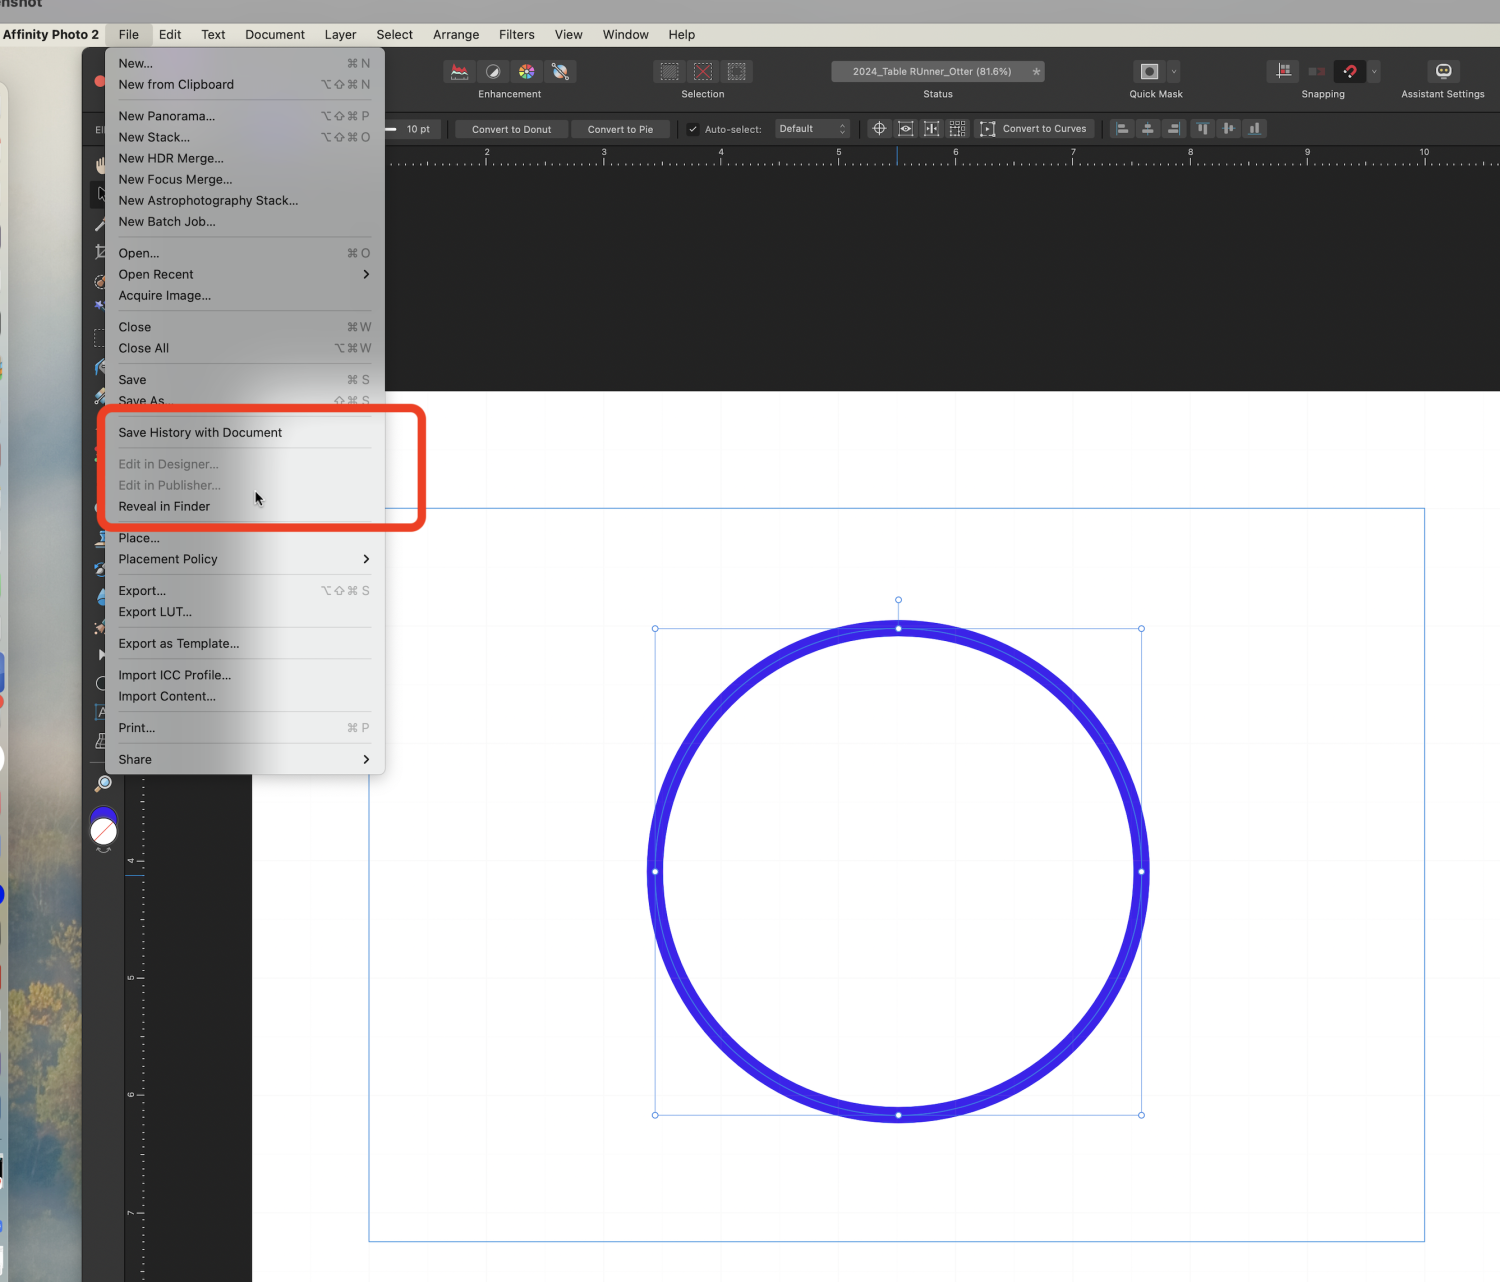The width and height of the screenshot is (1500, 1282).
Task: Click the Auto Levels enhancement icon
Action: click(459, 72)
